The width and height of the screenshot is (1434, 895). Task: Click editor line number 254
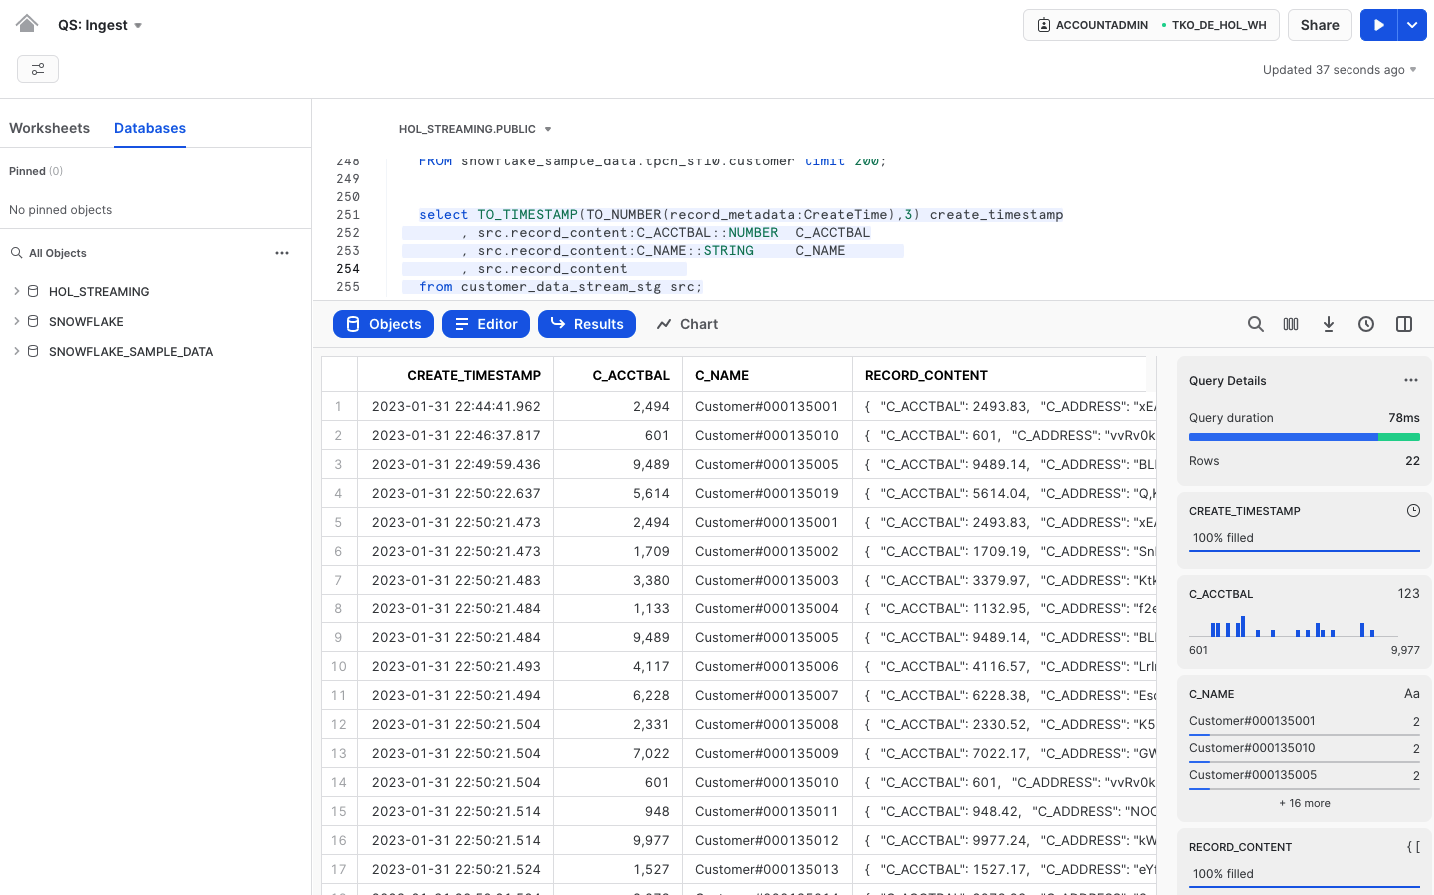pyautogui.click(x=348, y=269)
